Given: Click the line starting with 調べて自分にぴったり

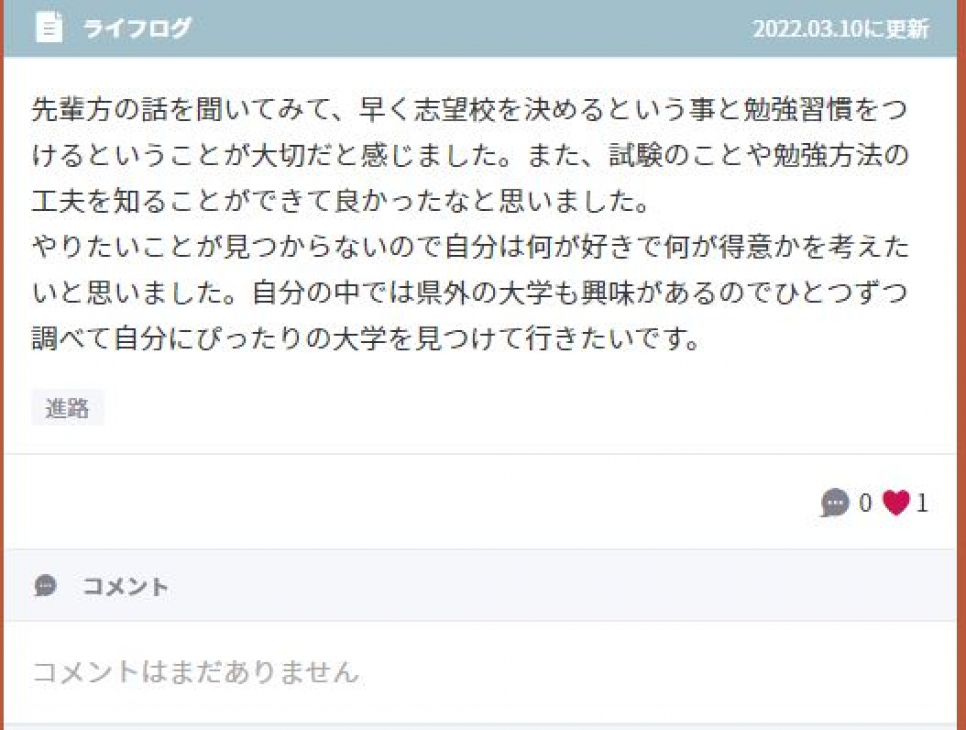Looking at the screenshot, I should click(x=366, y=338).
